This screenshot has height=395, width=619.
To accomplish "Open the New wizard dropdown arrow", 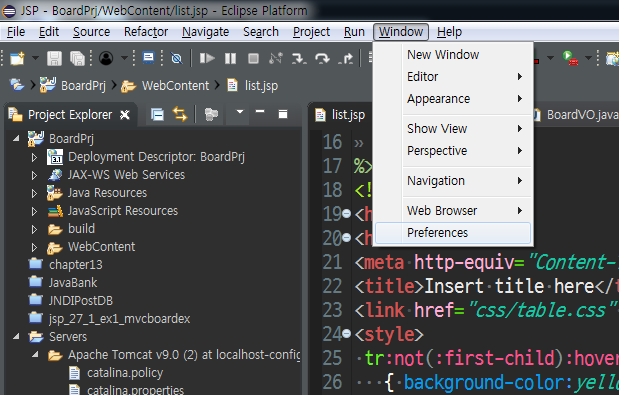I will tap(35, 58).
